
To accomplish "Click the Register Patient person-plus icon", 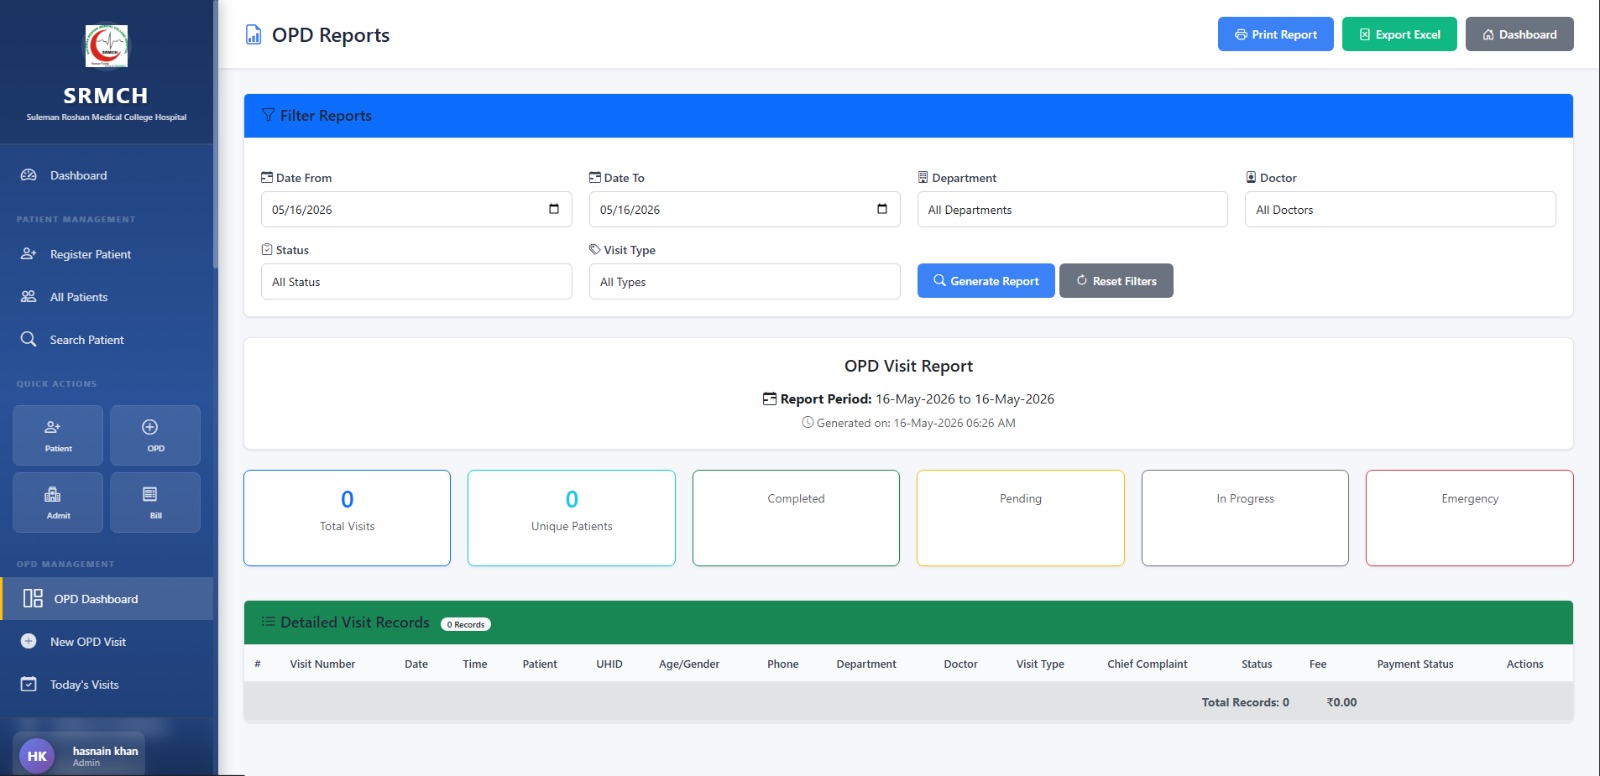I will [29, 254].
